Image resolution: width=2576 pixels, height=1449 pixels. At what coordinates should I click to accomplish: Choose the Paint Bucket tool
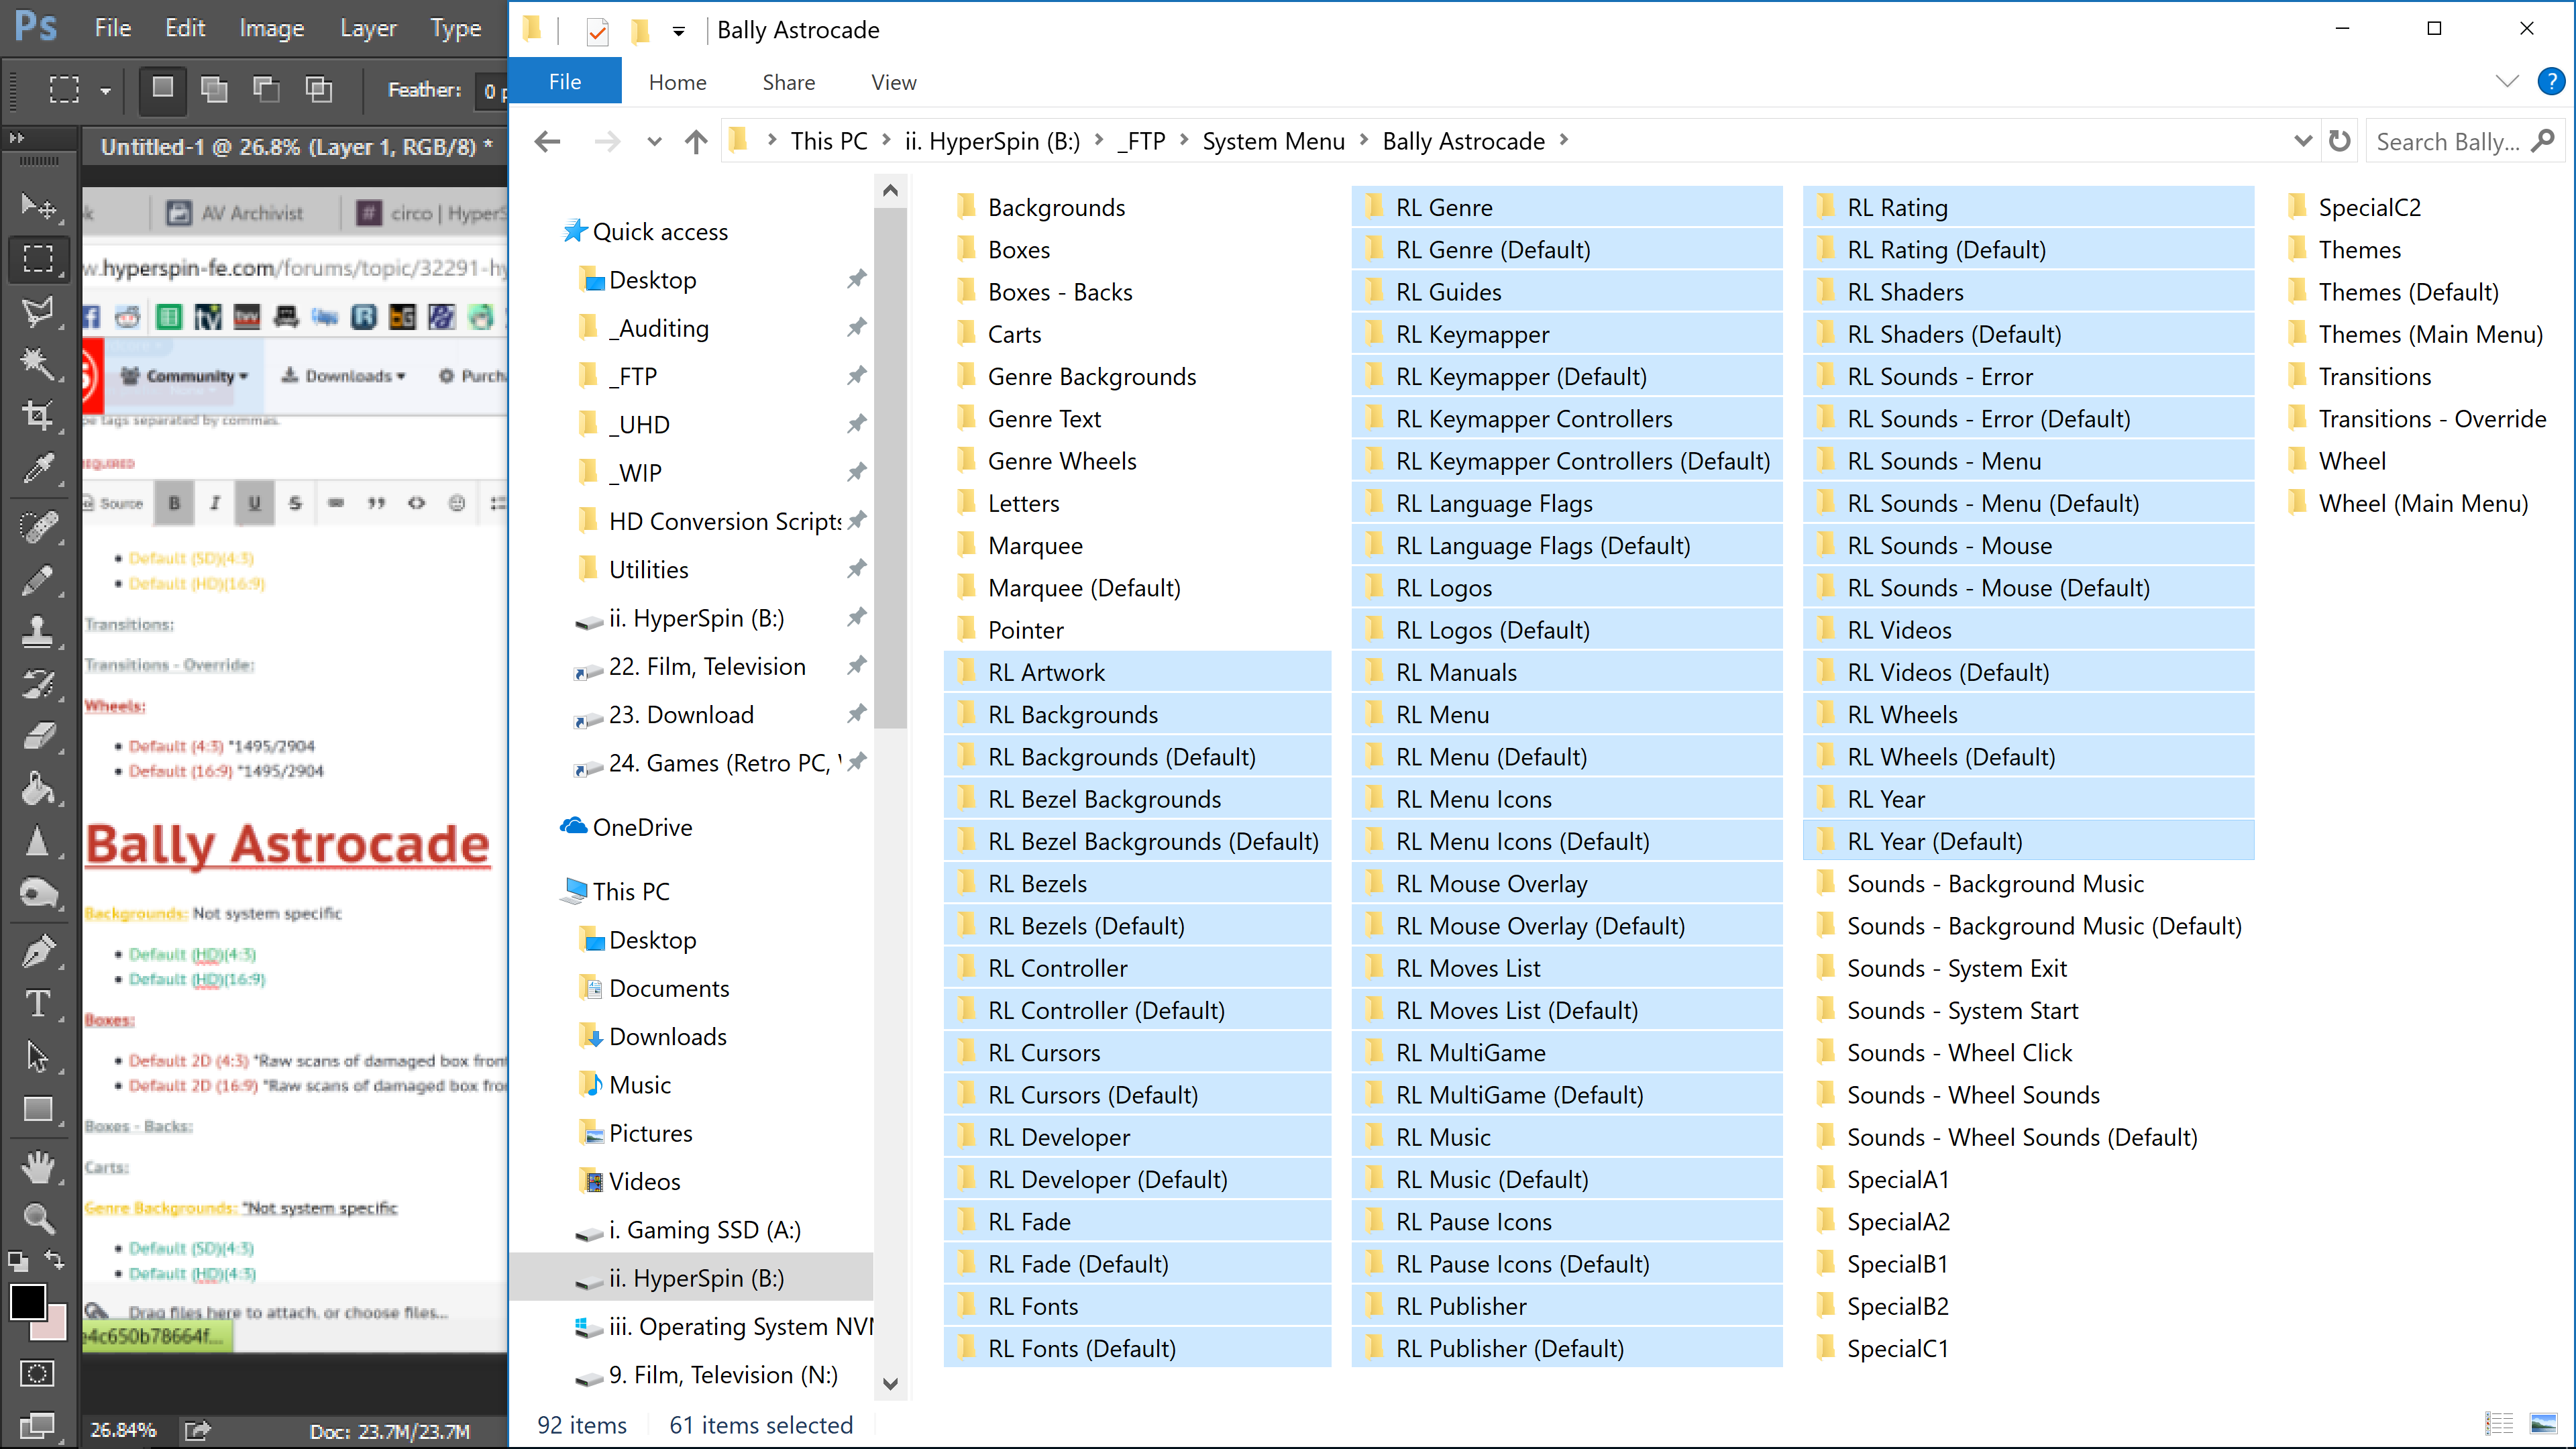[x=38, y=789]
